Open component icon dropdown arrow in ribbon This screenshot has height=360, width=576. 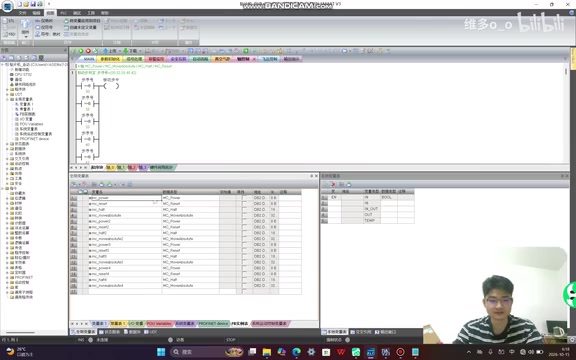tap(25, 37)
